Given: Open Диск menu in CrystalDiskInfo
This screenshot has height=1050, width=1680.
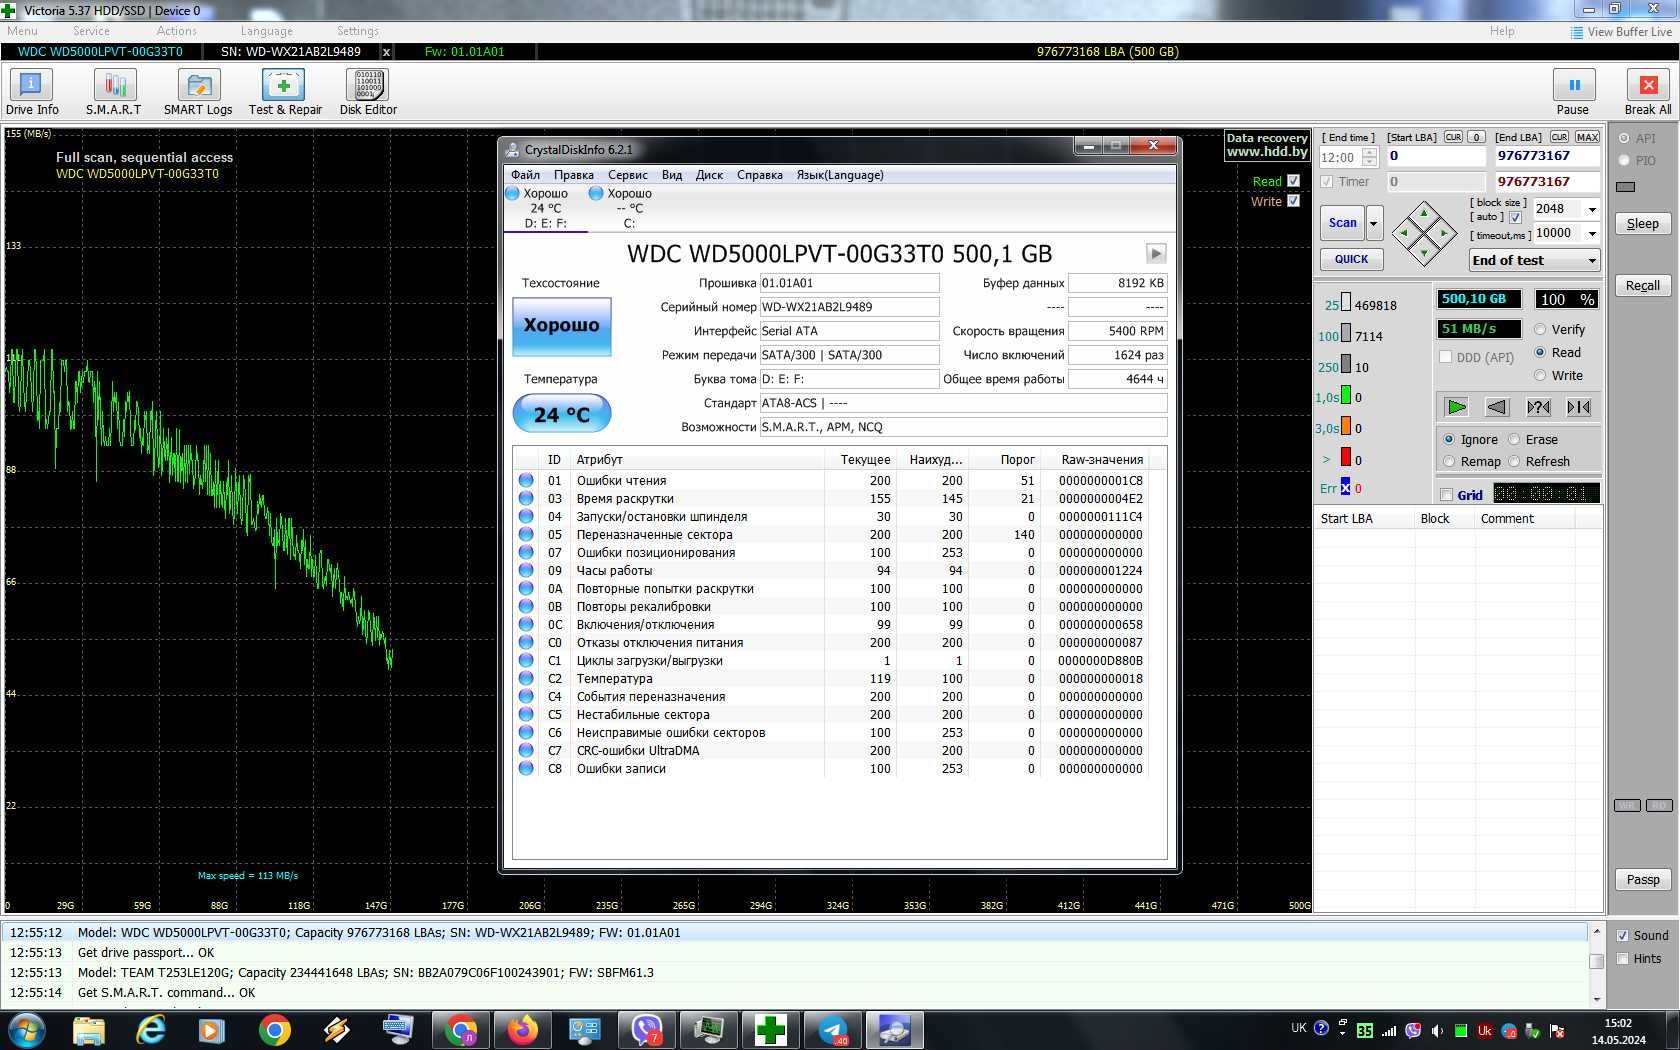Looking at the screenshot, I should [x=709, y=175].
